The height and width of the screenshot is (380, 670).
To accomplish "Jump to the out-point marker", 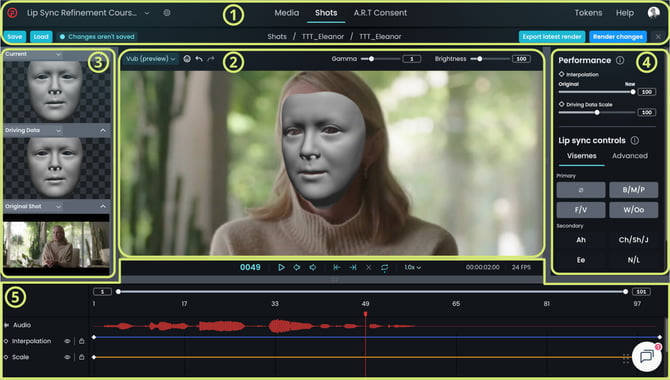I will (353, 267).
